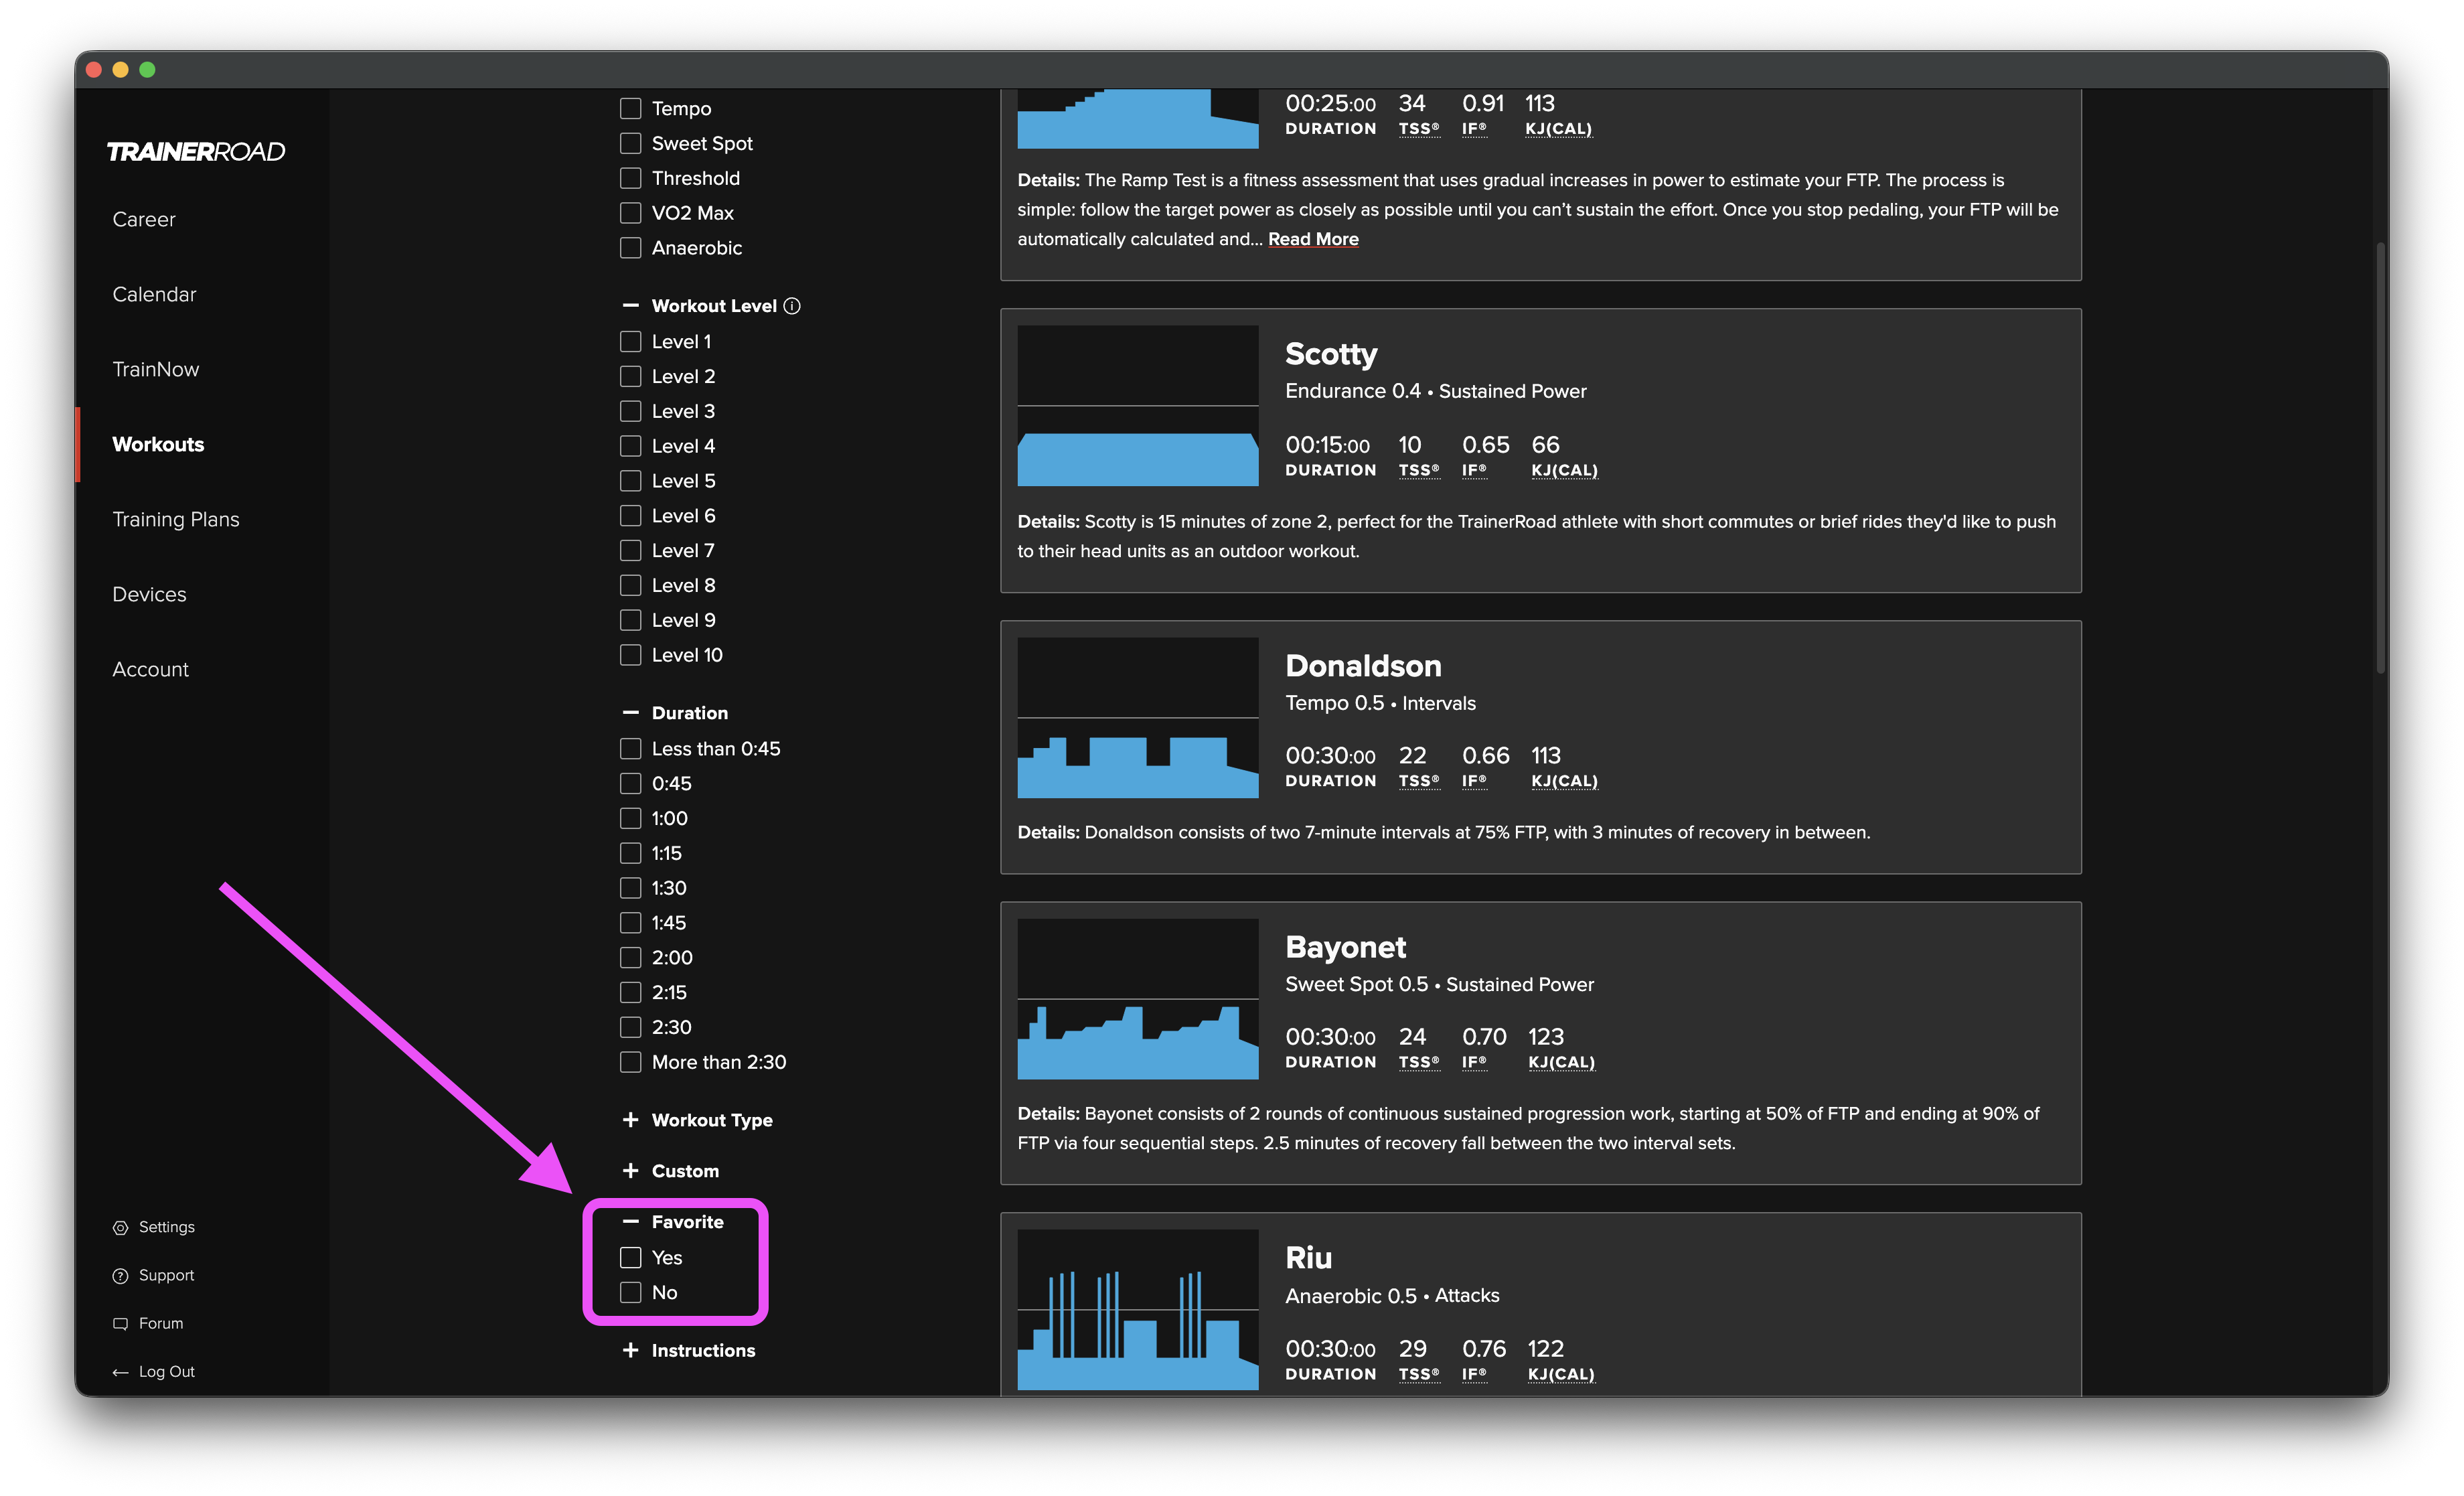2464x1496 pixels.
Task: Click the Donaldson interval graph thumbnail
Action: click(1138, 718)
